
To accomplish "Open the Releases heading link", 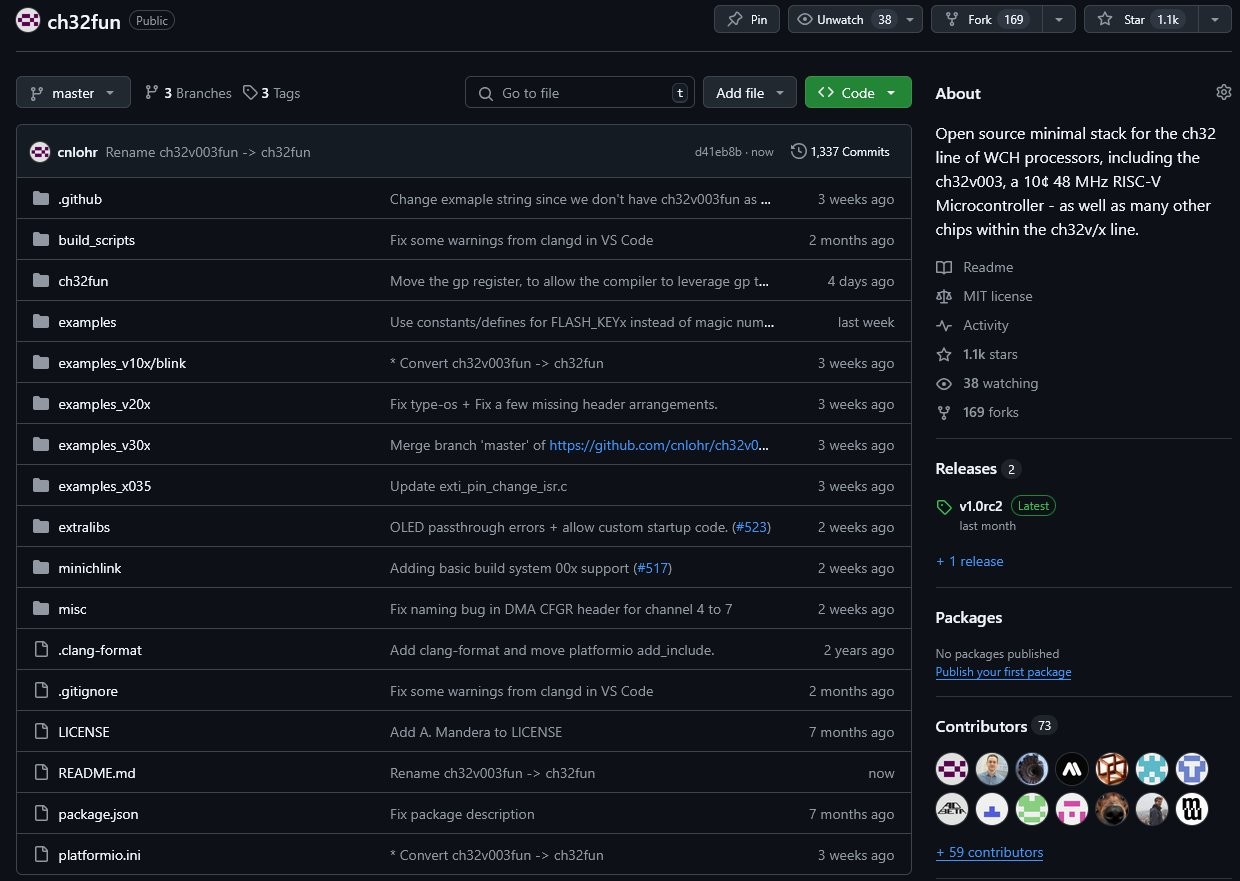I will pyautogui.click(x=966, y=468).
